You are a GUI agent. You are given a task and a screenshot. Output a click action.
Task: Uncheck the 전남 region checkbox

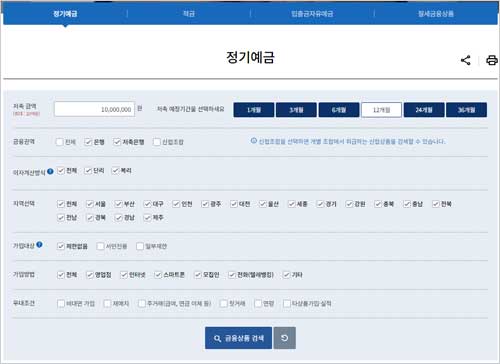pyautogui.click(x=61, y=218)
